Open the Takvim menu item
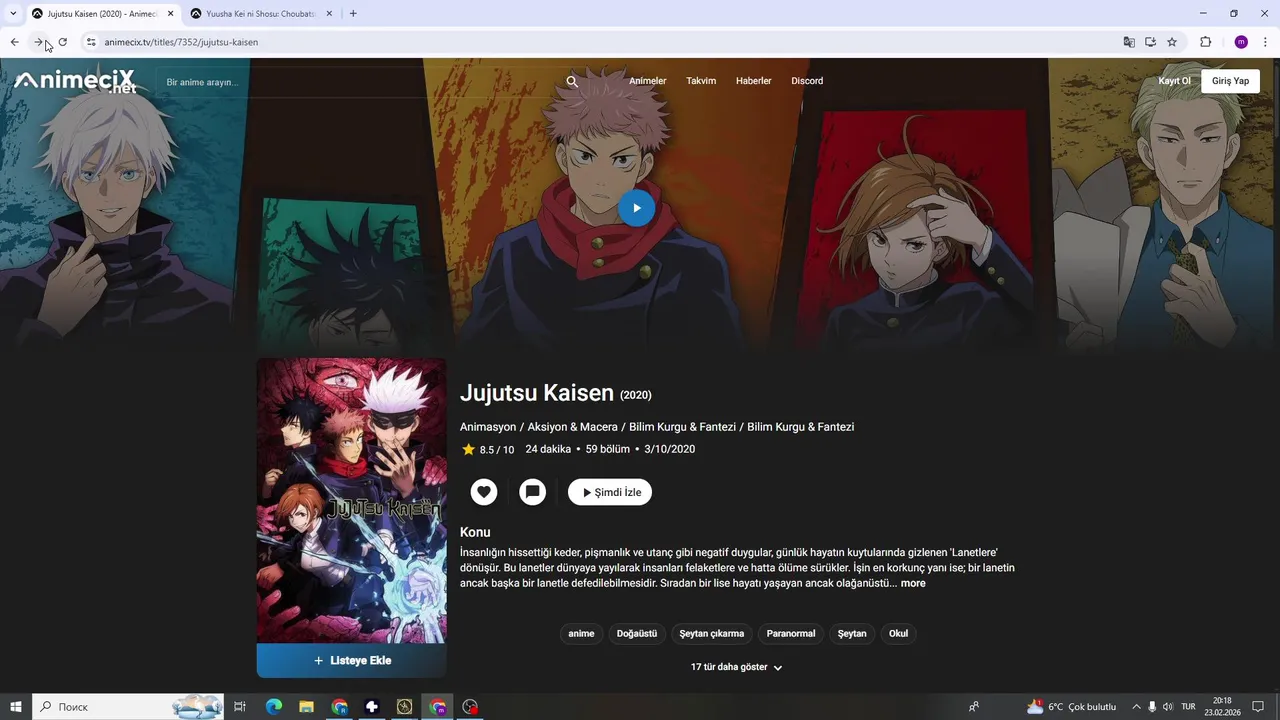1280x720 pixels. (x=701, y=81)
